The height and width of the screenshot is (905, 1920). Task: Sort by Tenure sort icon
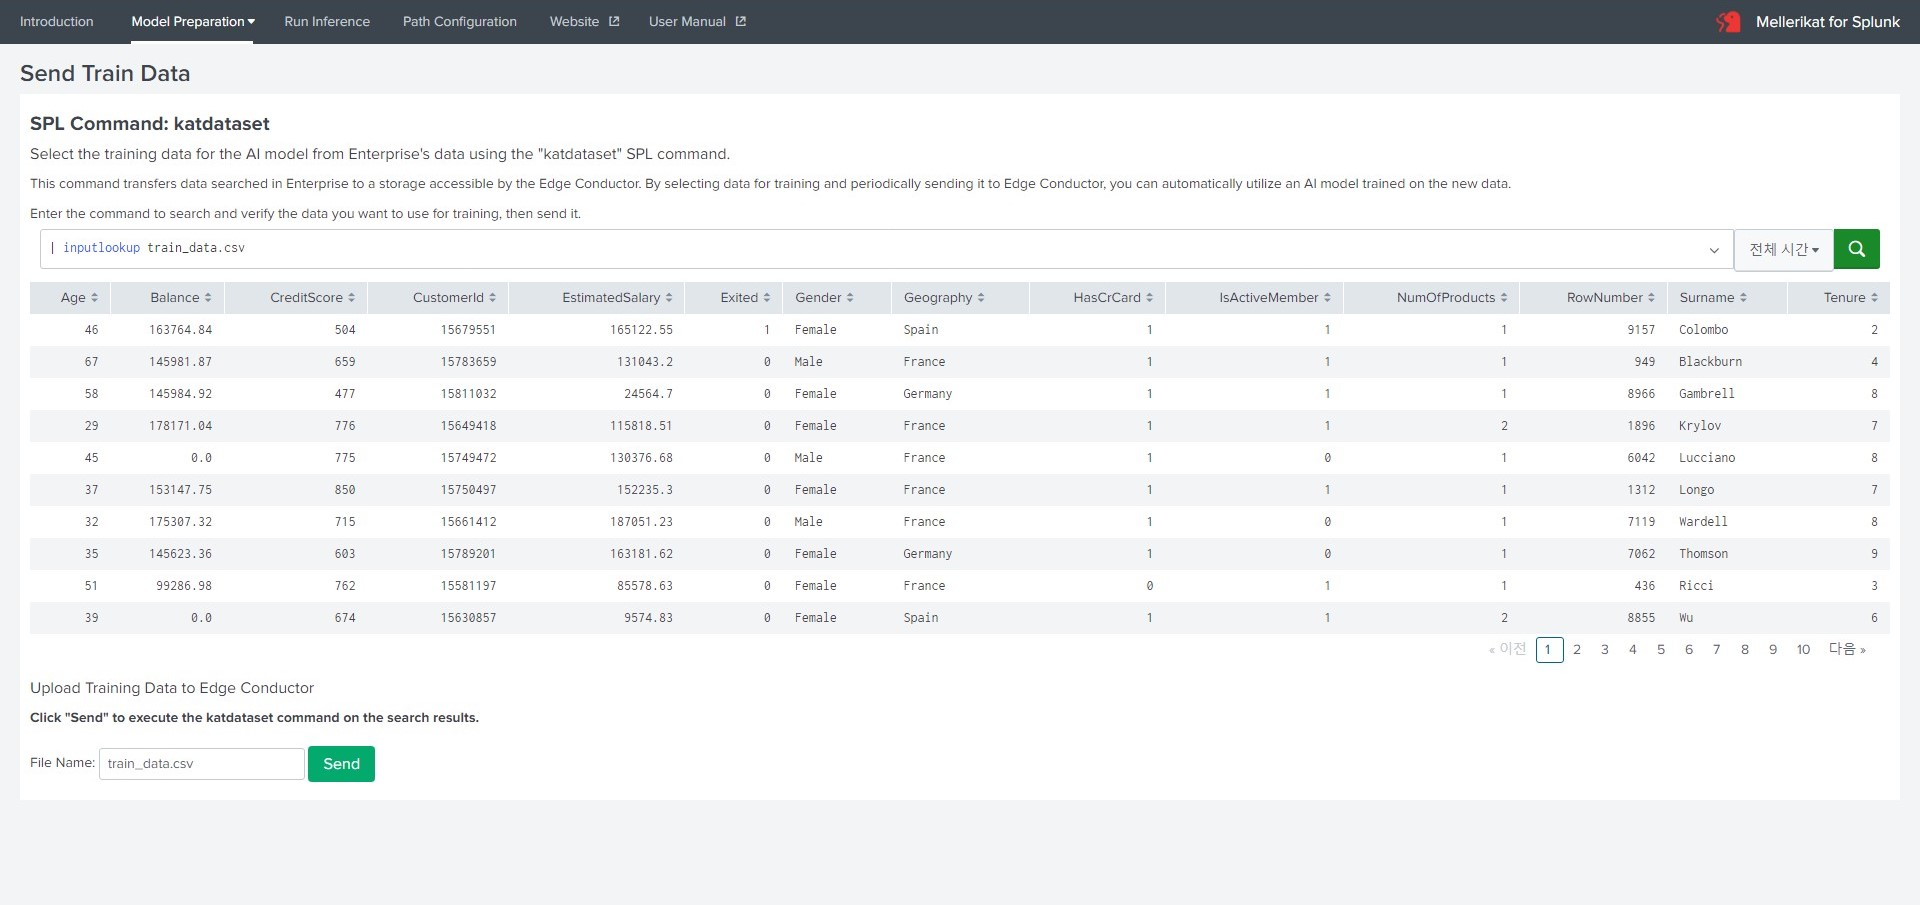click(1874, 298)
